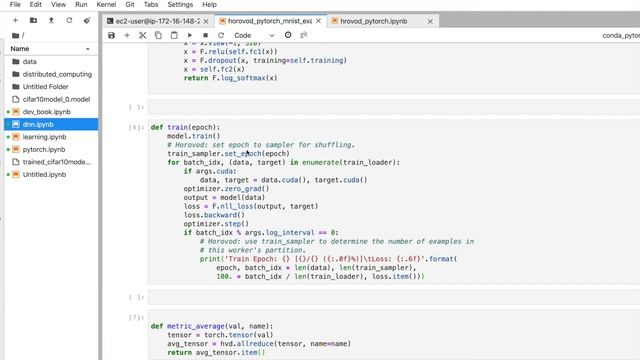Image resolution: width=640 pixels, height=360 pixels.
Task: Open the Run menu
Action: pos(81,4)
